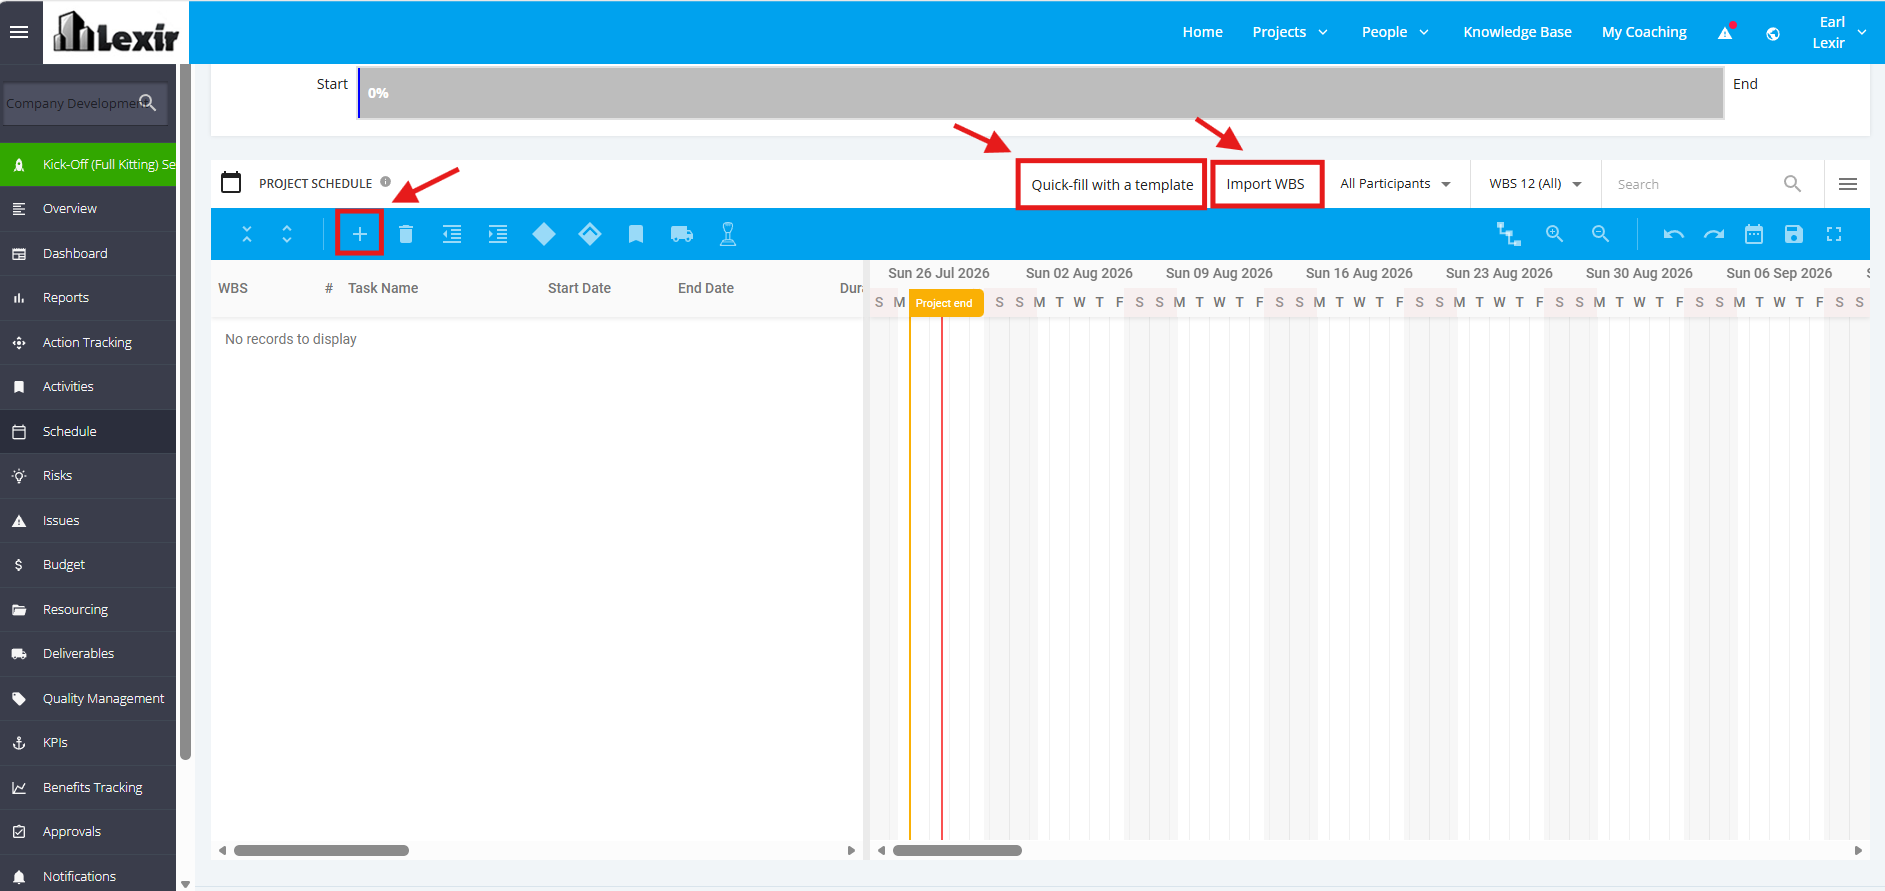Click the solid diamond milestone icon
The image size is (1885, 891).
coord(544,234)
